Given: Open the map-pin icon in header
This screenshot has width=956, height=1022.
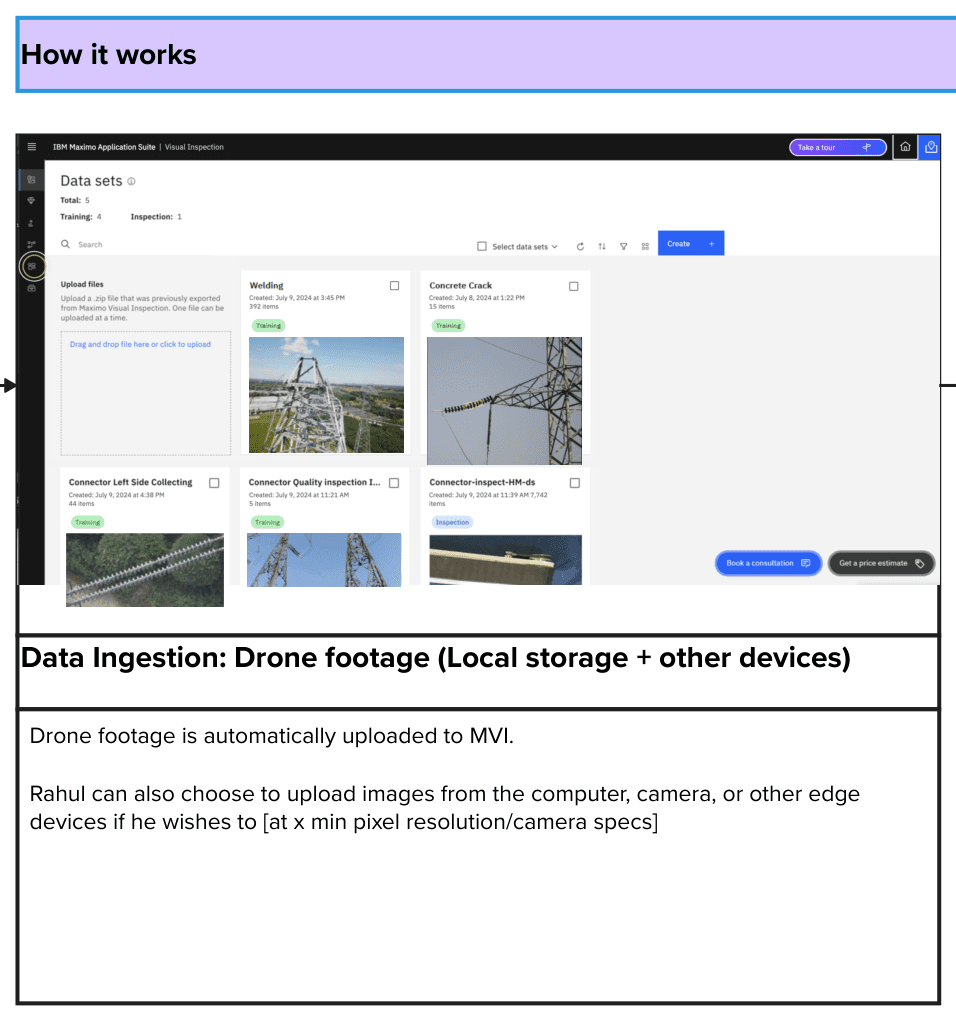Looking at the screenshot, I should pos(931,147).
